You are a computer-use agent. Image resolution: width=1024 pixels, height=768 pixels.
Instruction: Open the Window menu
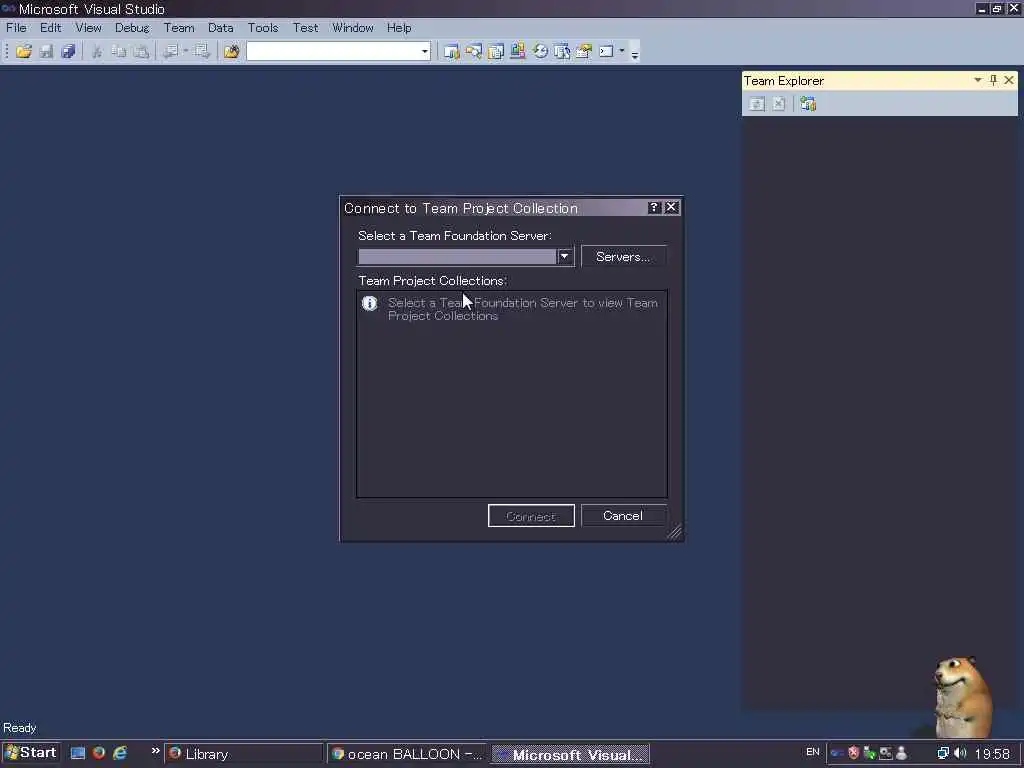pos(353,27)
